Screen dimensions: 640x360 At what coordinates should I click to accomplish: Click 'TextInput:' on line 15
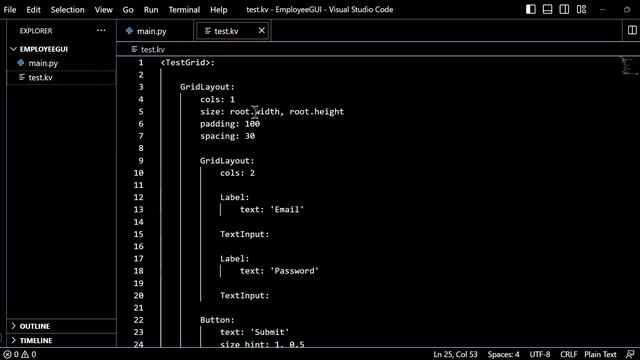point(244,234)
